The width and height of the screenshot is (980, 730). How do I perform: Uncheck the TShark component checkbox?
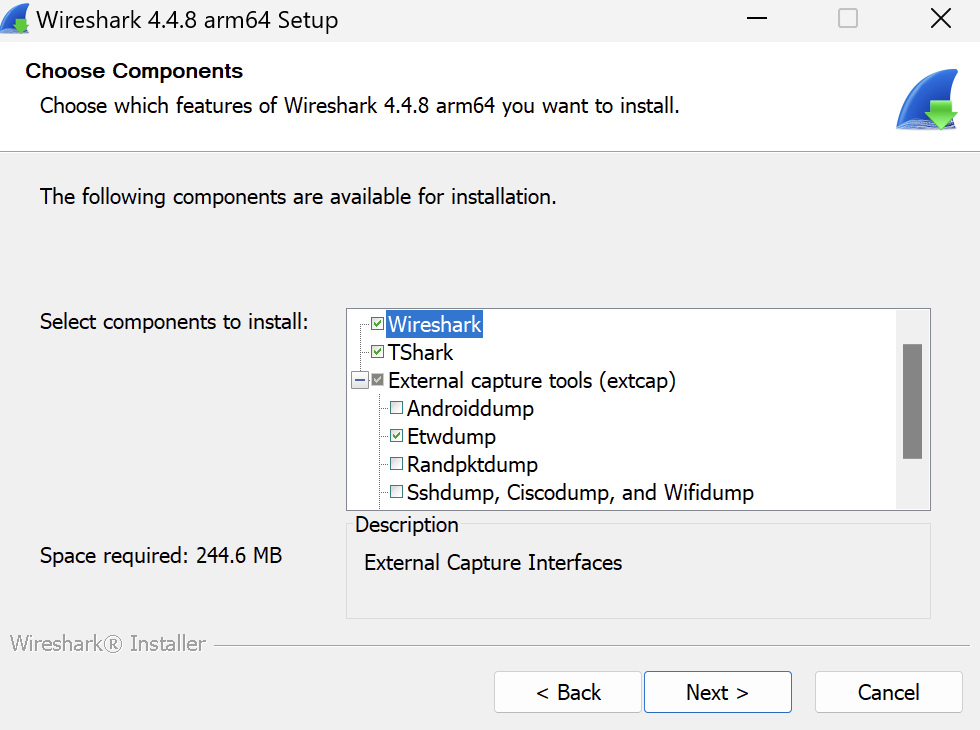pyautogui.click(x=377, y=352)
